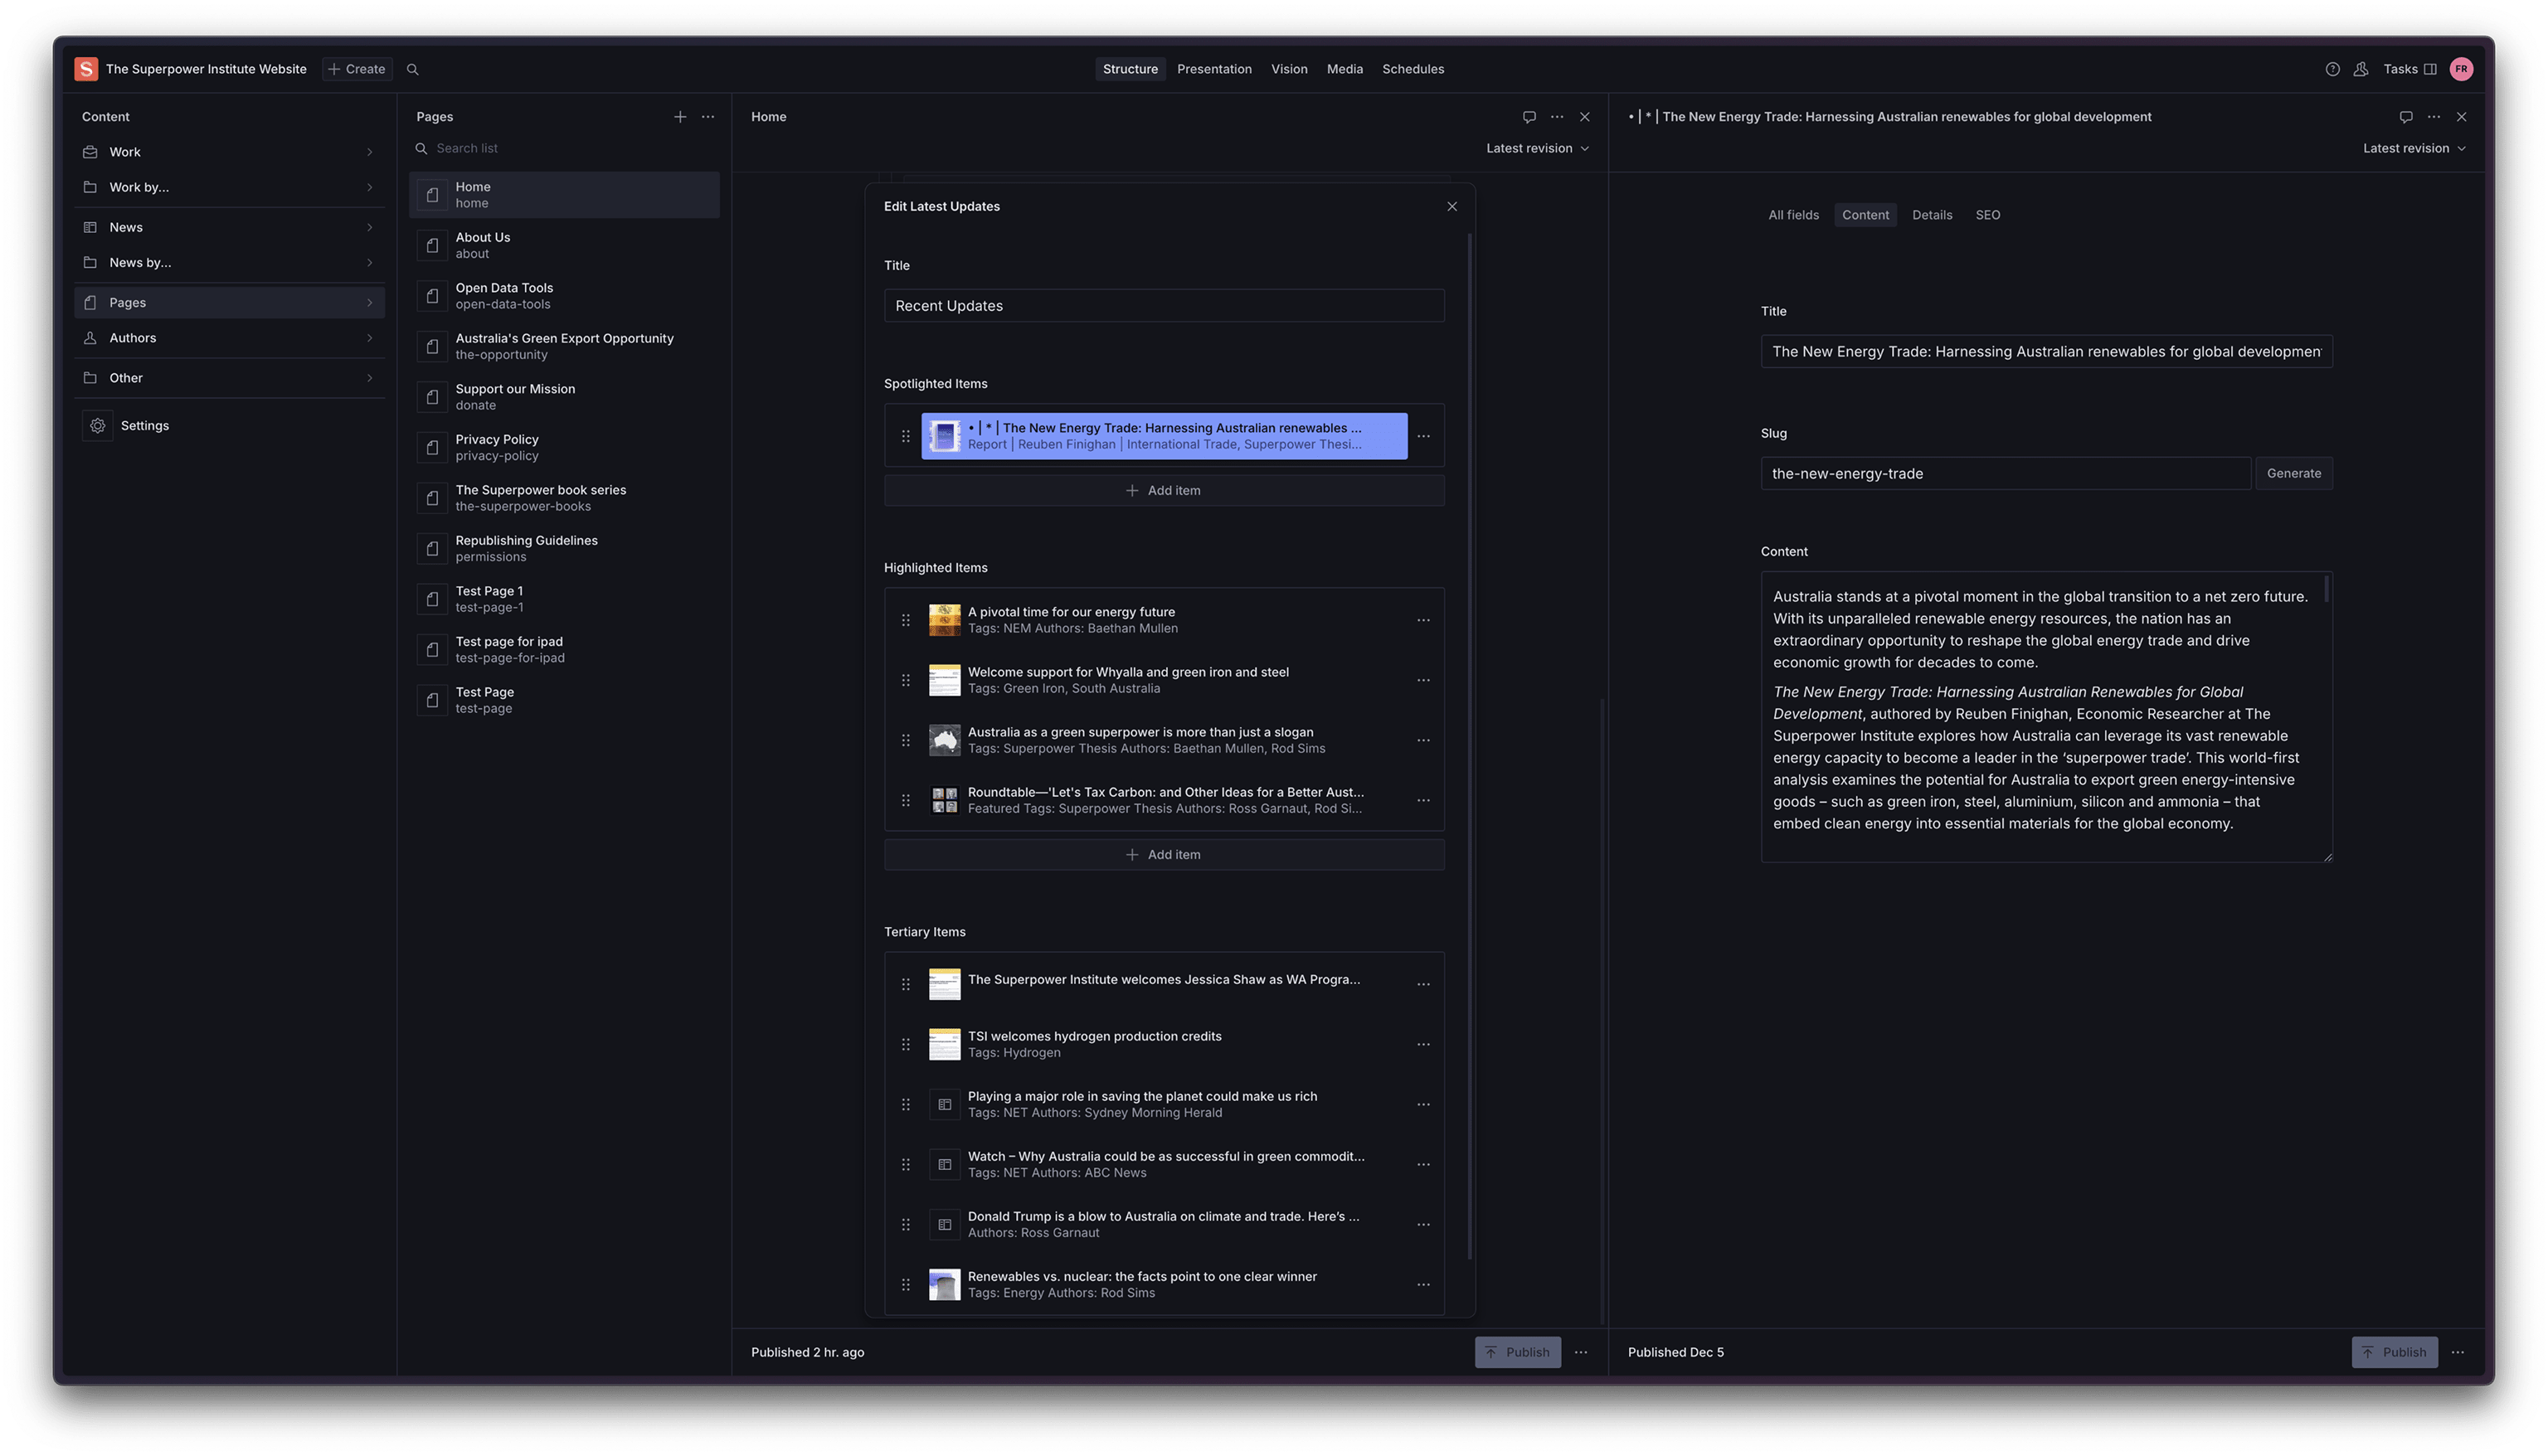Publish the Home document
The width and height of the screenshot is (2548, 1456).
pos(1517,1352)
